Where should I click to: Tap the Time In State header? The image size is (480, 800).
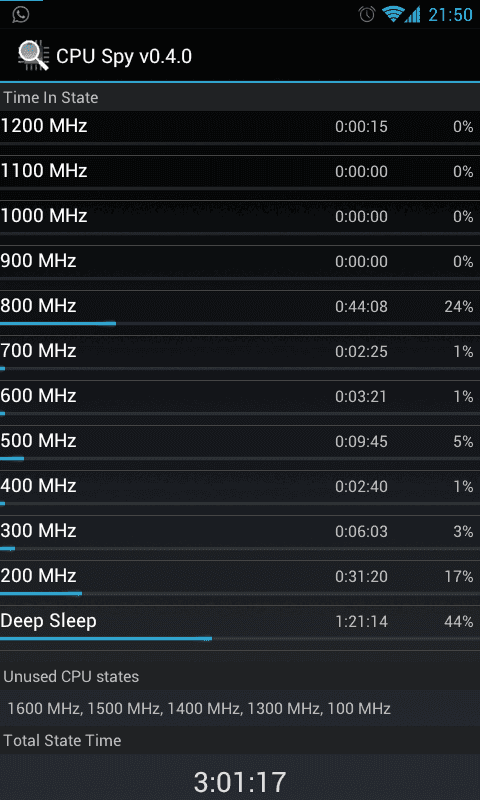pyautogui.click(x=51, y=97)
